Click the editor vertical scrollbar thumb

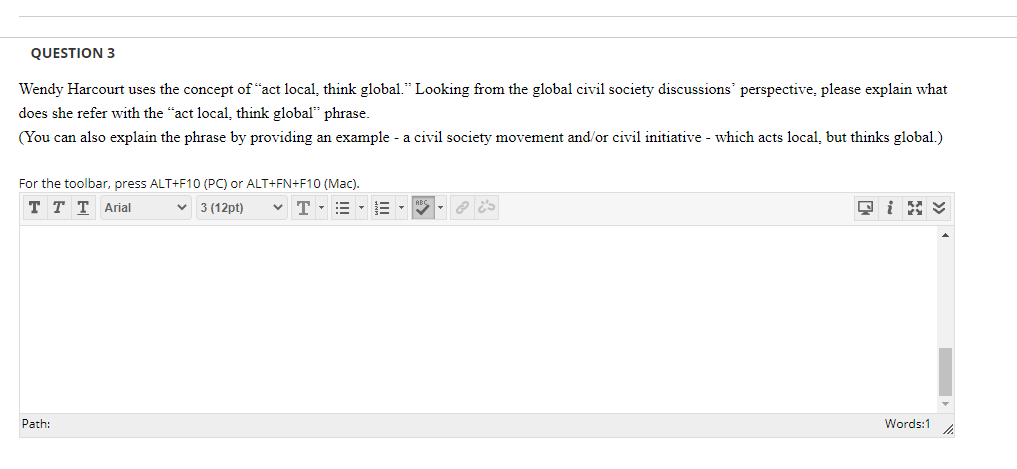(945, 371)
